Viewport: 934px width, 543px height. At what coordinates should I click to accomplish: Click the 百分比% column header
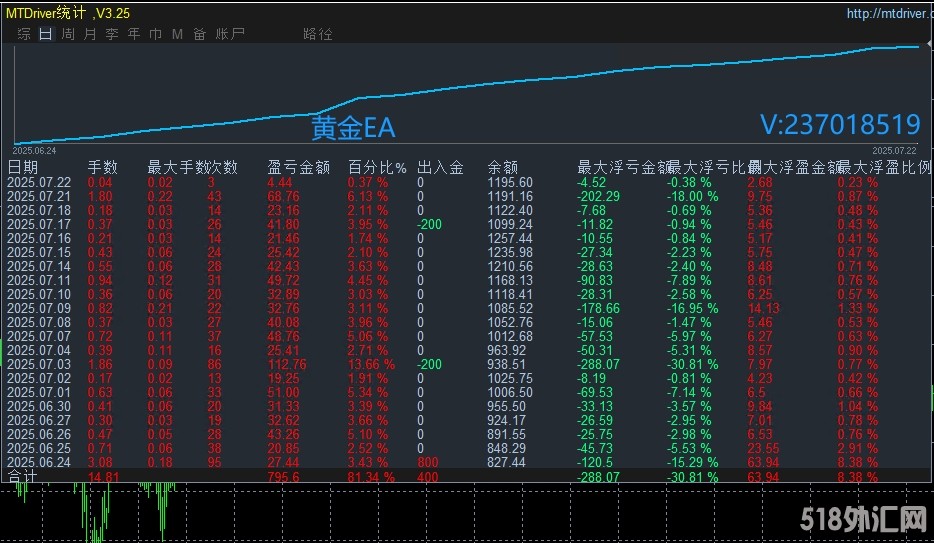point(377,167)
